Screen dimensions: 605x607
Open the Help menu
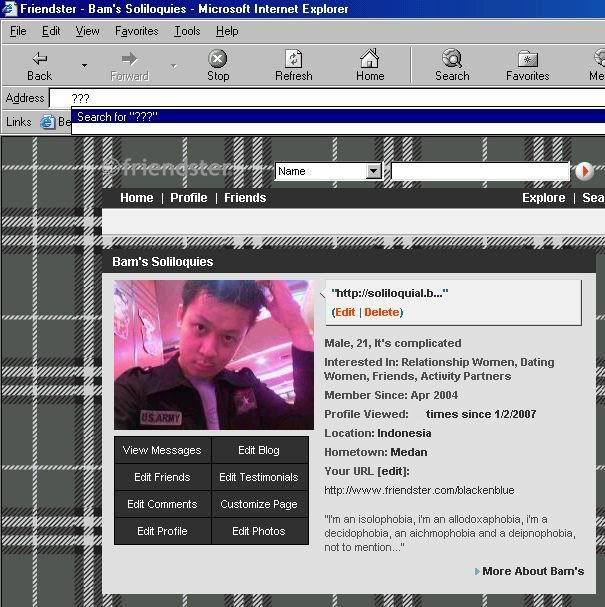[x=227, y=31]
